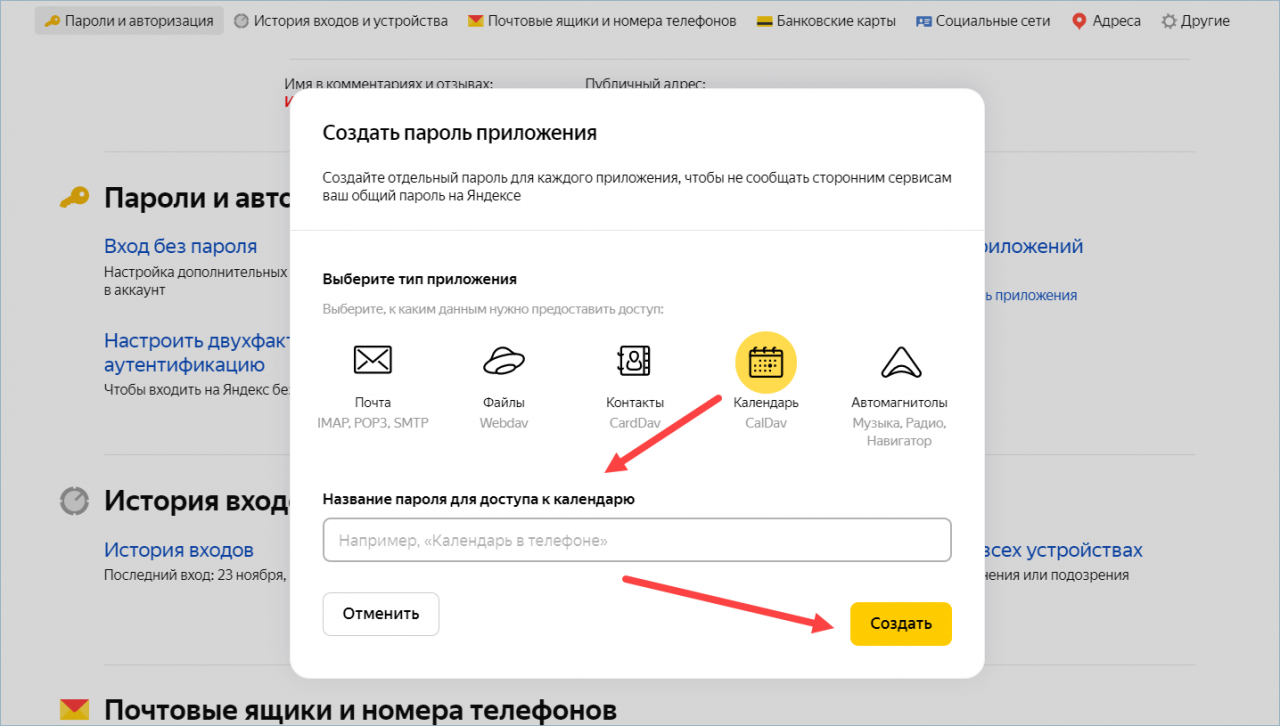Image resolution: width=1280 pixels, height=726 pixels.
Task: Click the Контакты label in the dialog
Action: pyautogui.click(x=635, y=403)
